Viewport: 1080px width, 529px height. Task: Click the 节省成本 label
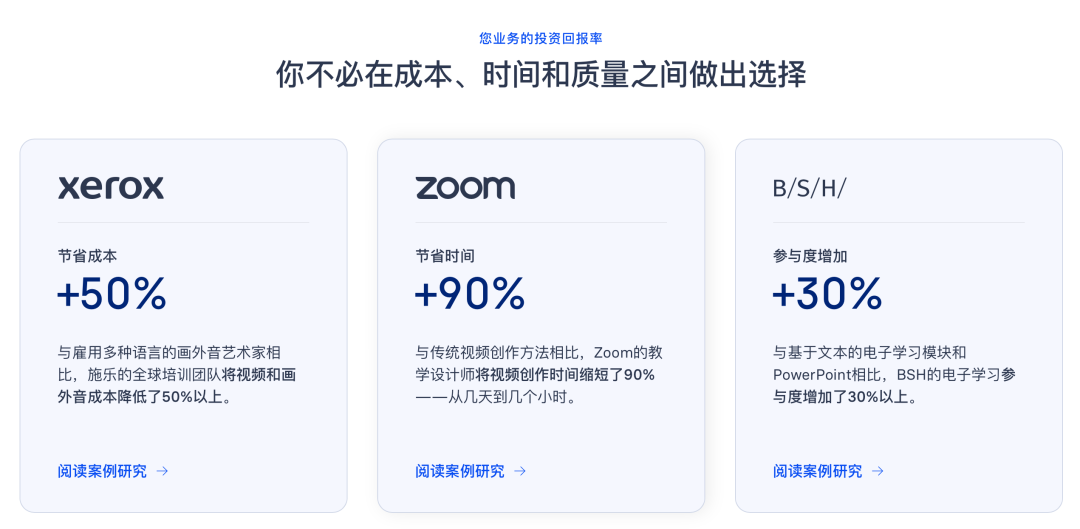point(87,256)
